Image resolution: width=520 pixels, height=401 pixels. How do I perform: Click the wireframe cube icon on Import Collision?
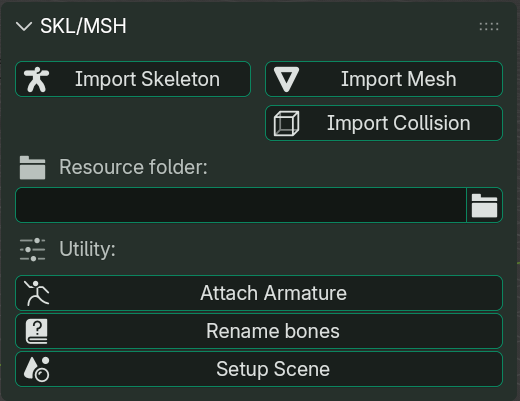pyautogui.click(x=286, y=124)
